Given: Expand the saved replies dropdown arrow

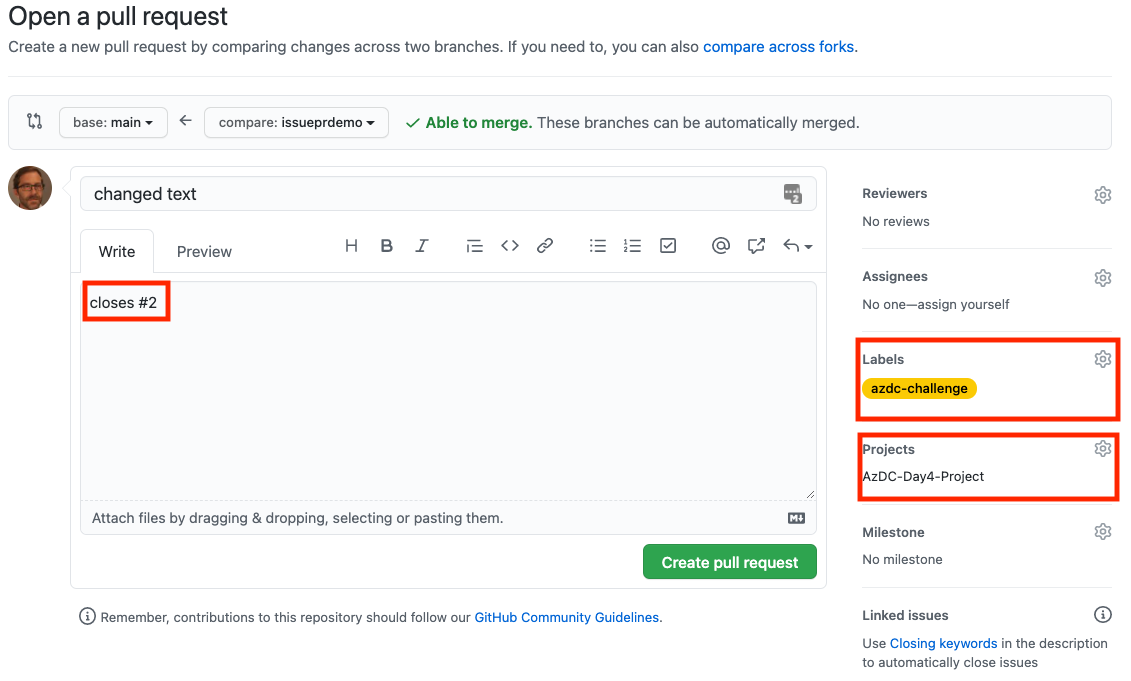Looking at the screenshot, I should (808, 245).
